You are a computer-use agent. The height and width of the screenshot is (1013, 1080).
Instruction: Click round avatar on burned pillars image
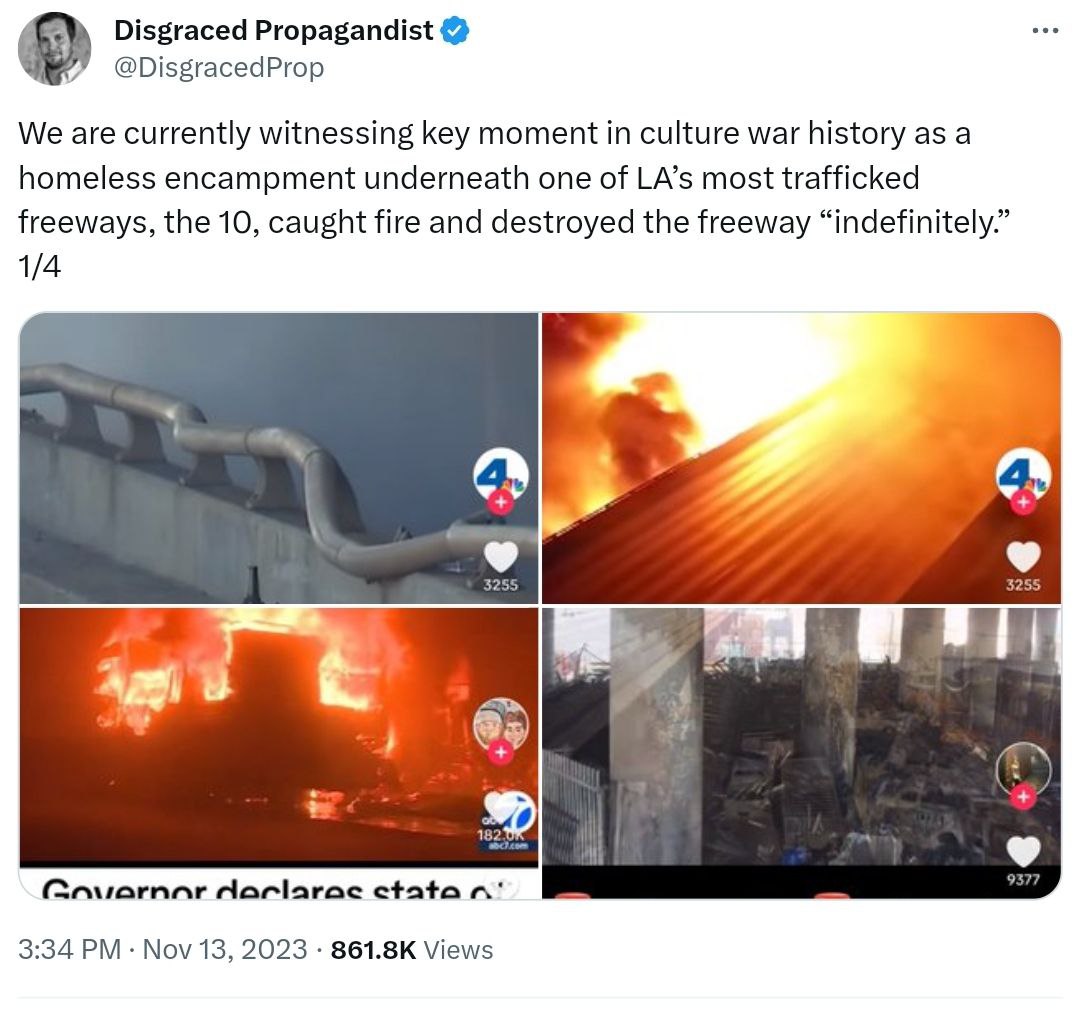pos(1024,770)
